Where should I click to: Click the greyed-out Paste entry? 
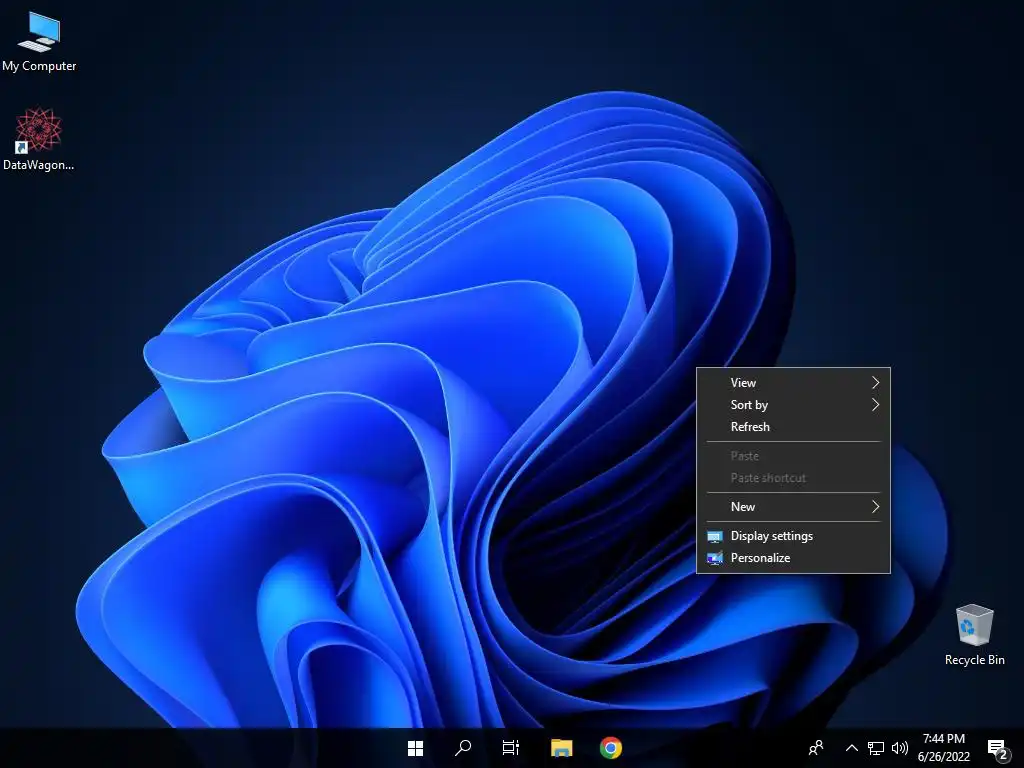coord(793,456)
